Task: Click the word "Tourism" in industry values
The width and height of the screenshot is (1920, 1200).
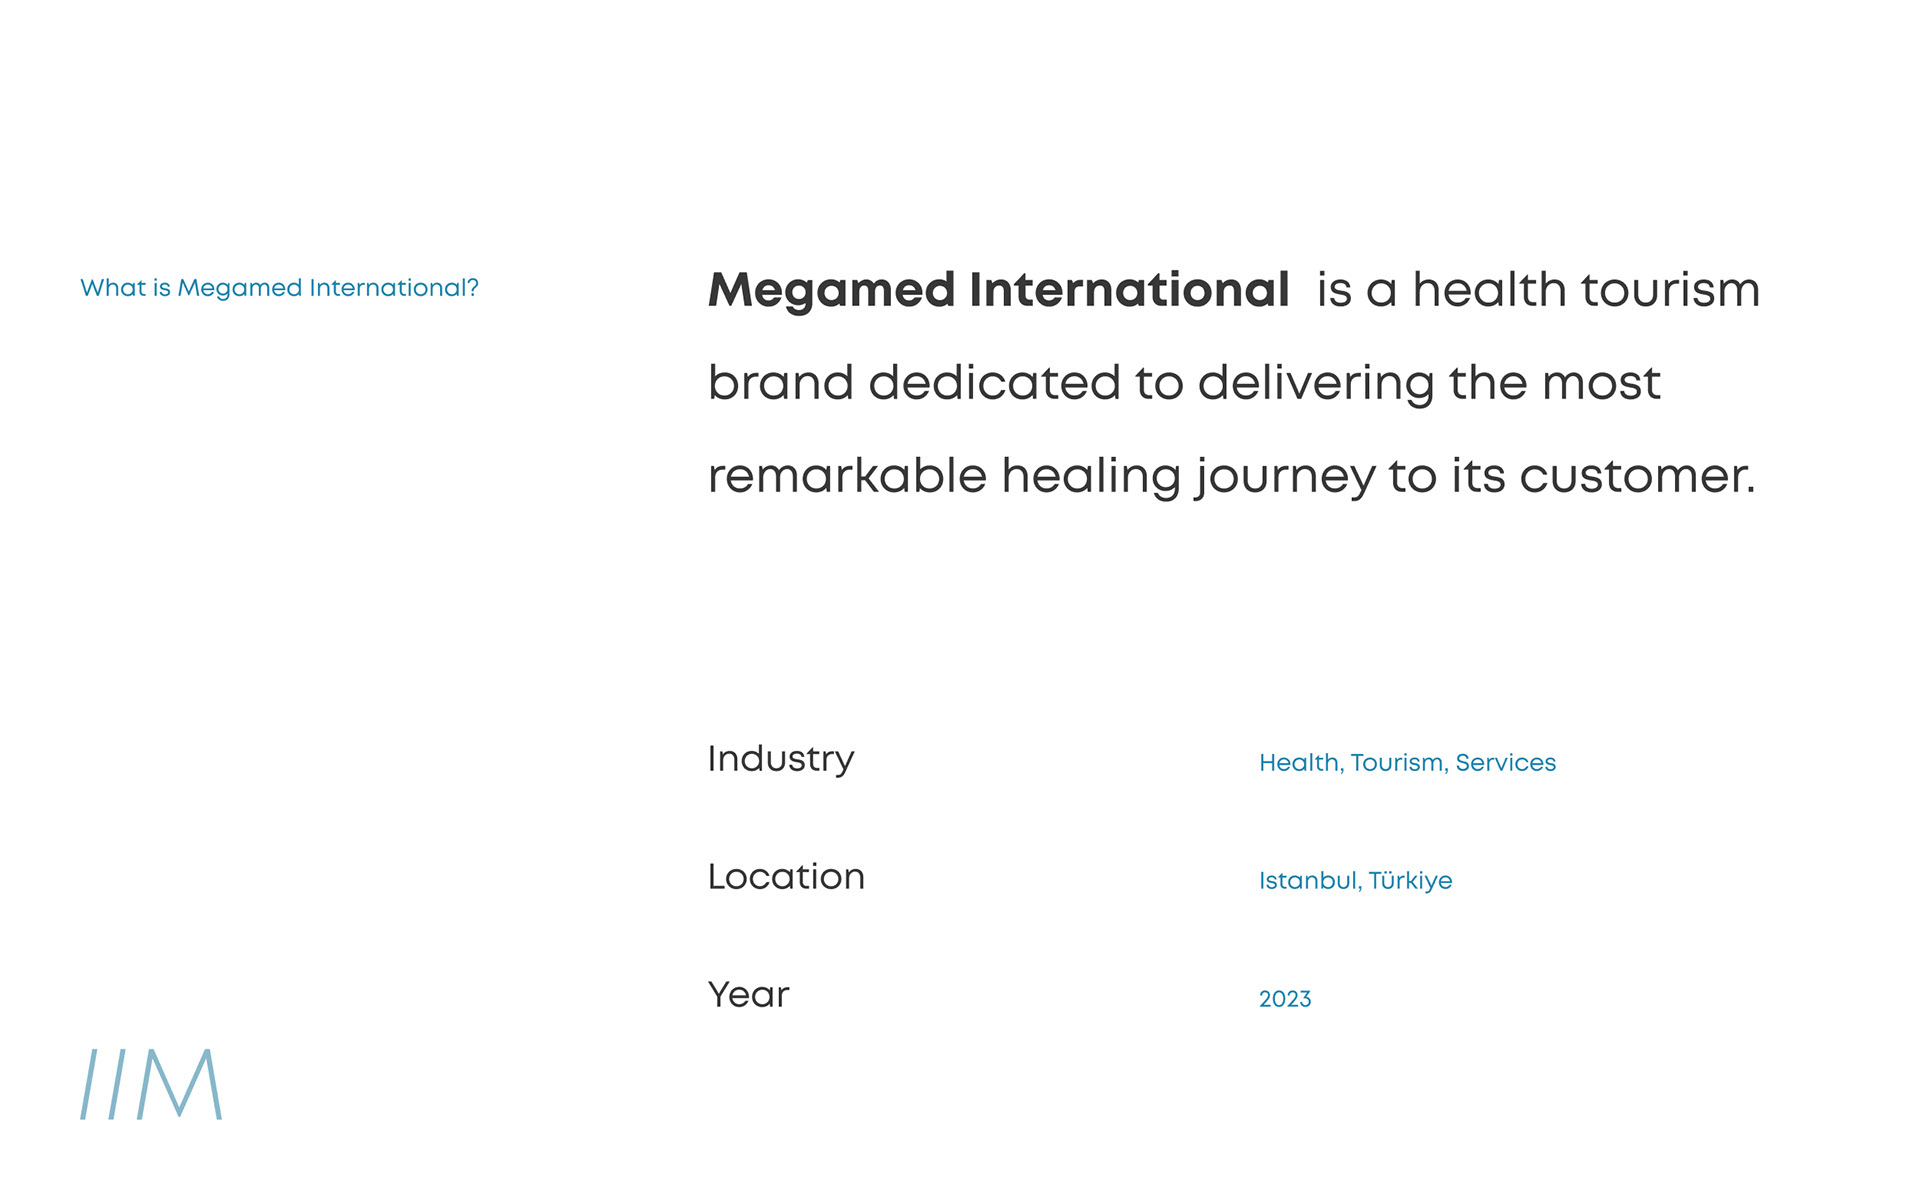Action: click(1396, 763)
